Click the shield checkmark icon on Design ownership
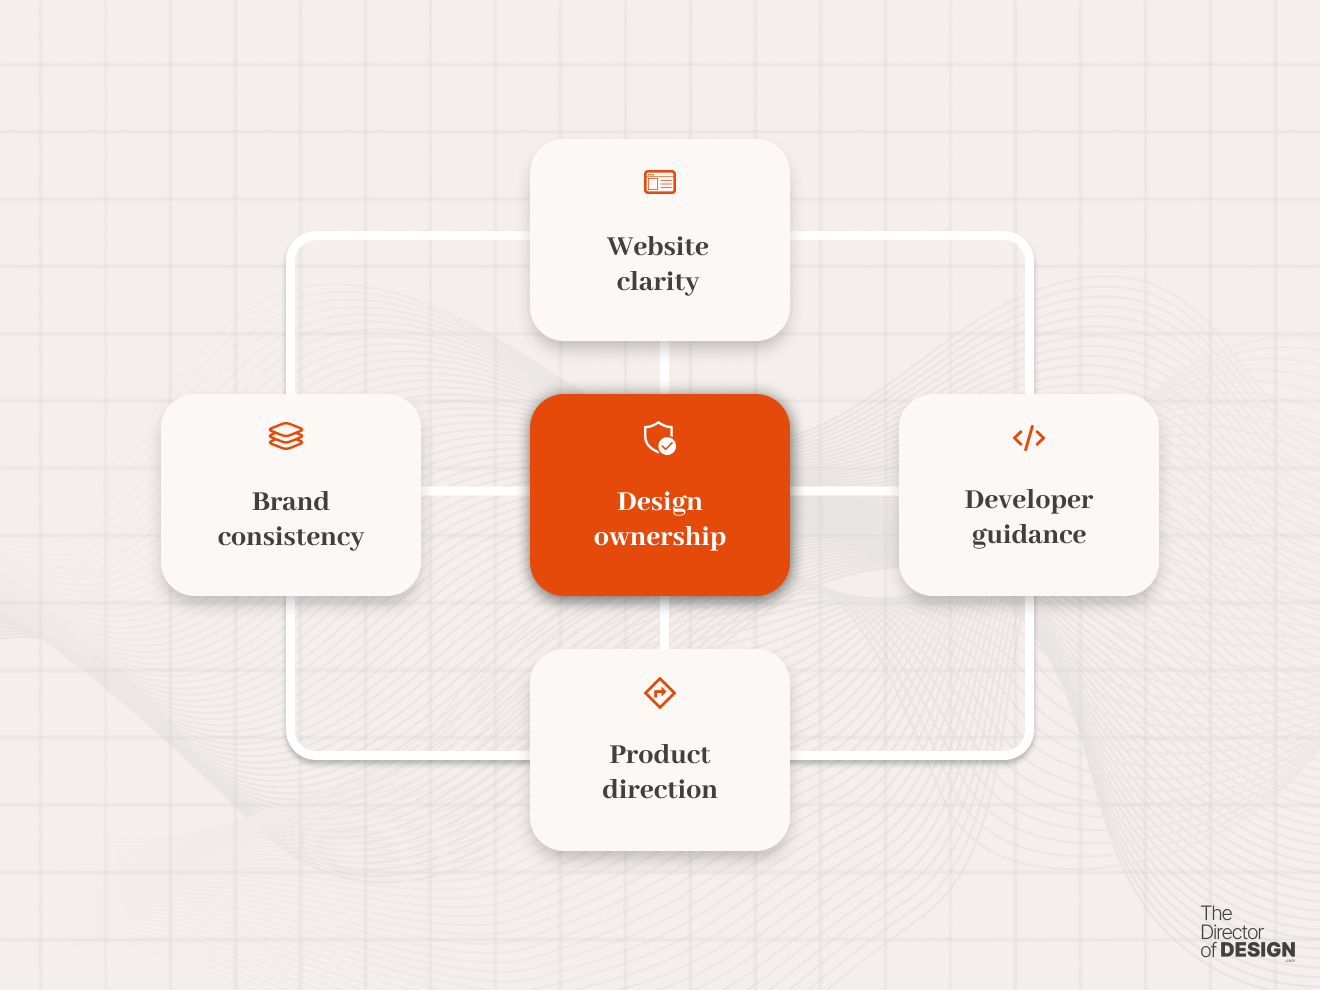Viewport: 1320px width, 990px height. pos(660,439)
